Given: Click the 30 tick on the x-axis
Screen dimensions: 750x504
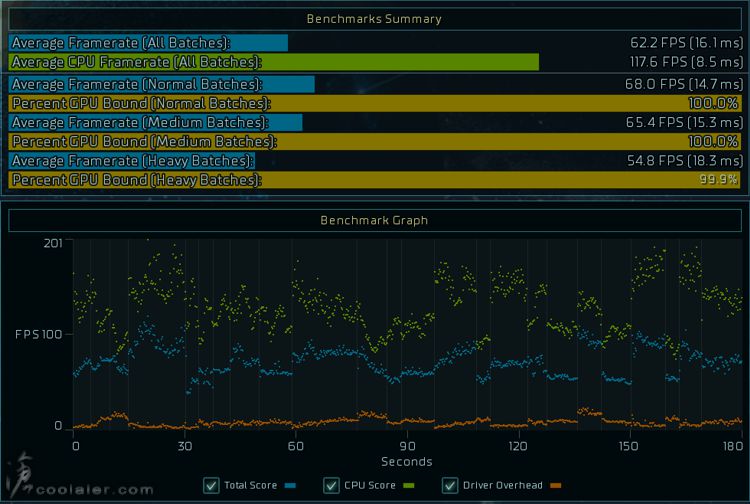Looking at the screenshot, I should tap(185, 446).
